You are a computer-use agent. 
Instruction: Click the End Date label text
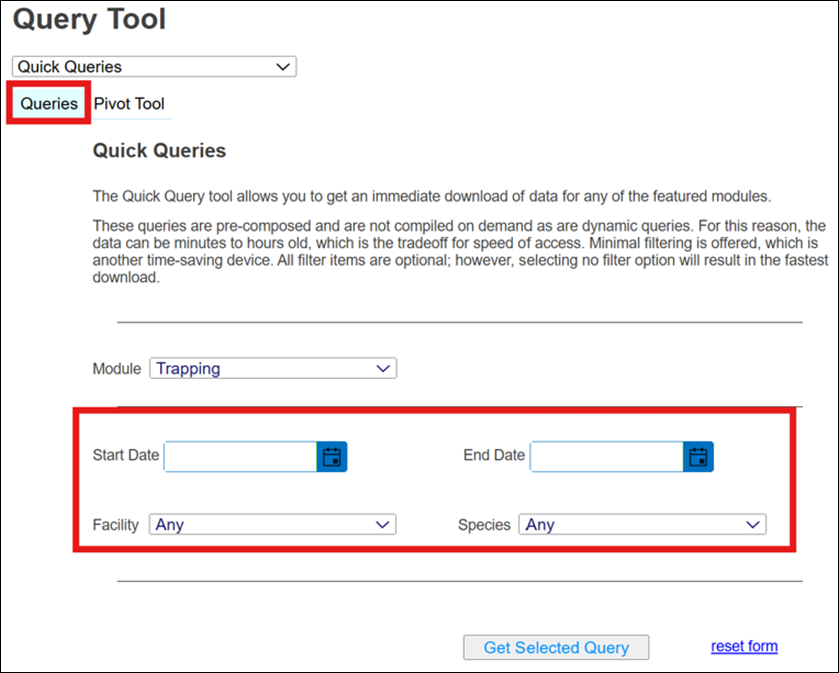[x=494, y=455]
